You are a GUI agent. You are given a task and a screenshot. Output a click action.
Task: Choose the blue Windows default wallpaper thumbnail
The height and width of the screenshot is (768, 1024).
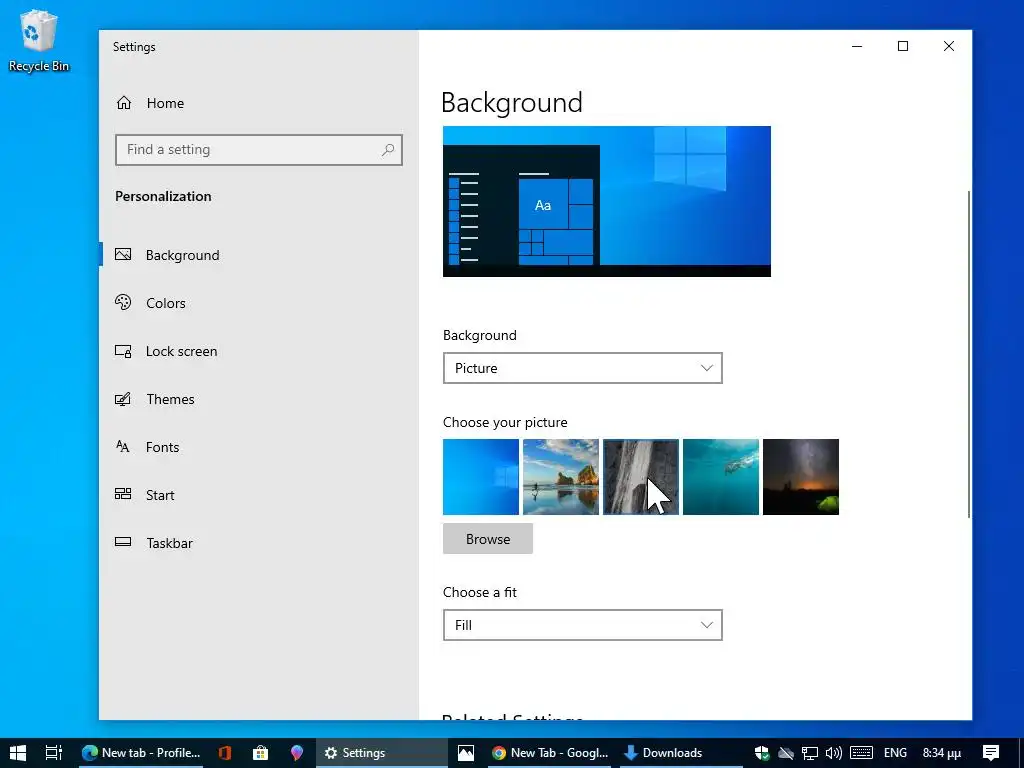pyautogui.click(x=481, y=477)
